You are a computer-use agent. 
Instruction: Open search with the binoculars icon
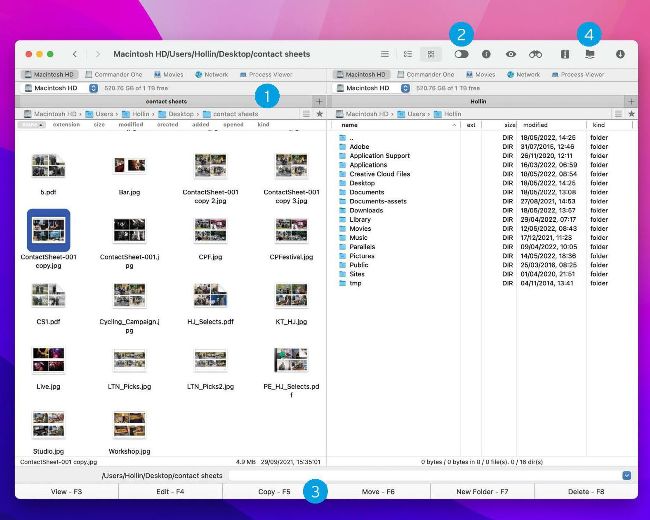pyautogui.click(x=536, y=54)
